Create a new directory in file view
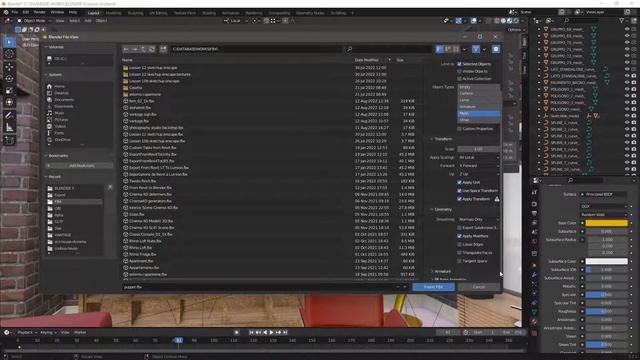This screenshot has width=640, height=360. click(163, 49)
